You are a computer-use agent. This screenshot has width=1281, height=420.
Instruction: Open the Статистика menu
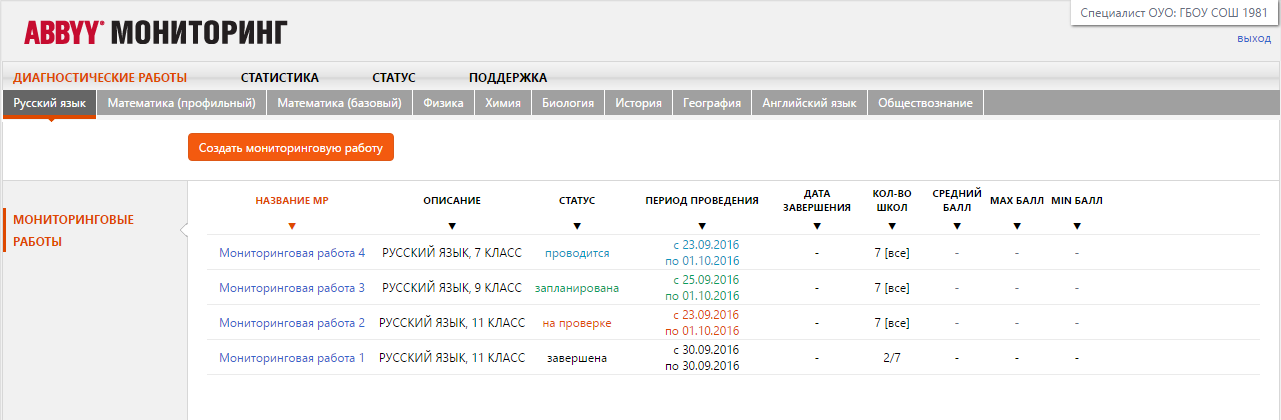point(279,77)
